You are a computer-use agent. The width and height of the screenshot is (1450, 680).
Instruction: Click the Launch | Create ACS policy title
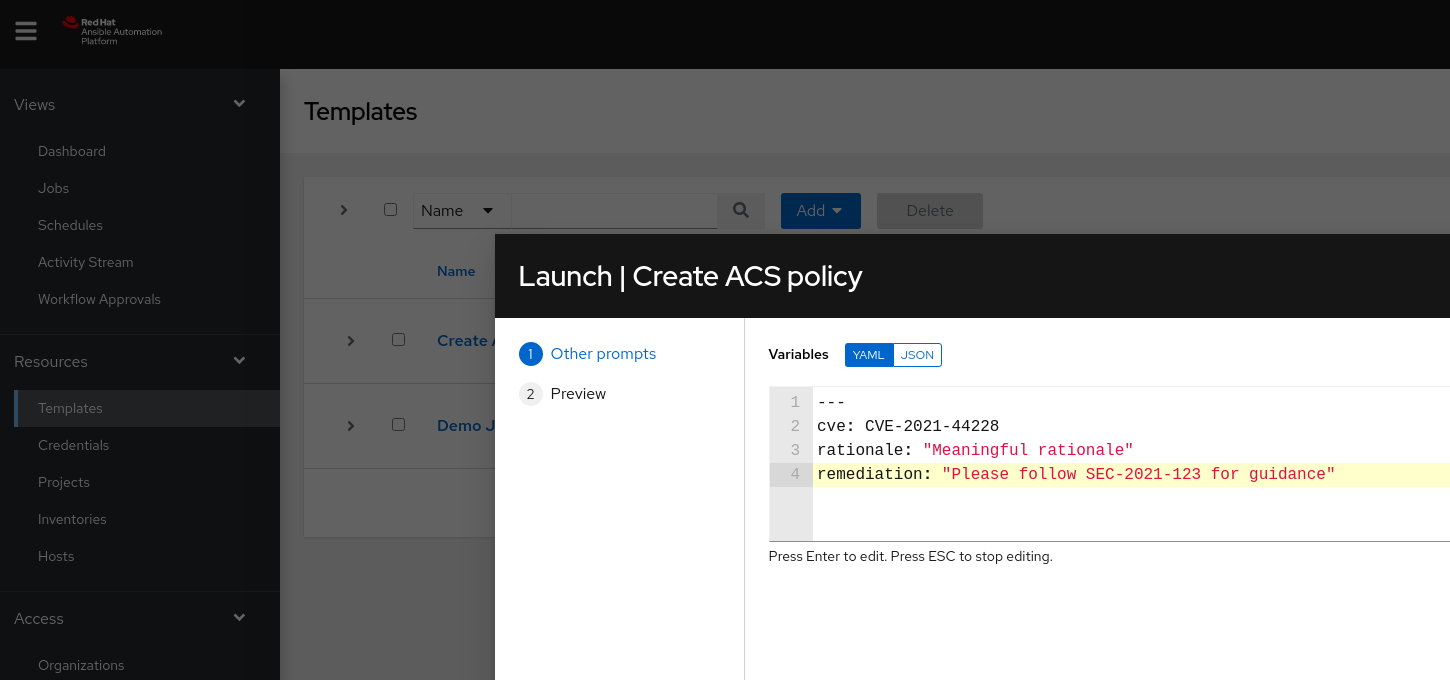[x=690, y=276]
